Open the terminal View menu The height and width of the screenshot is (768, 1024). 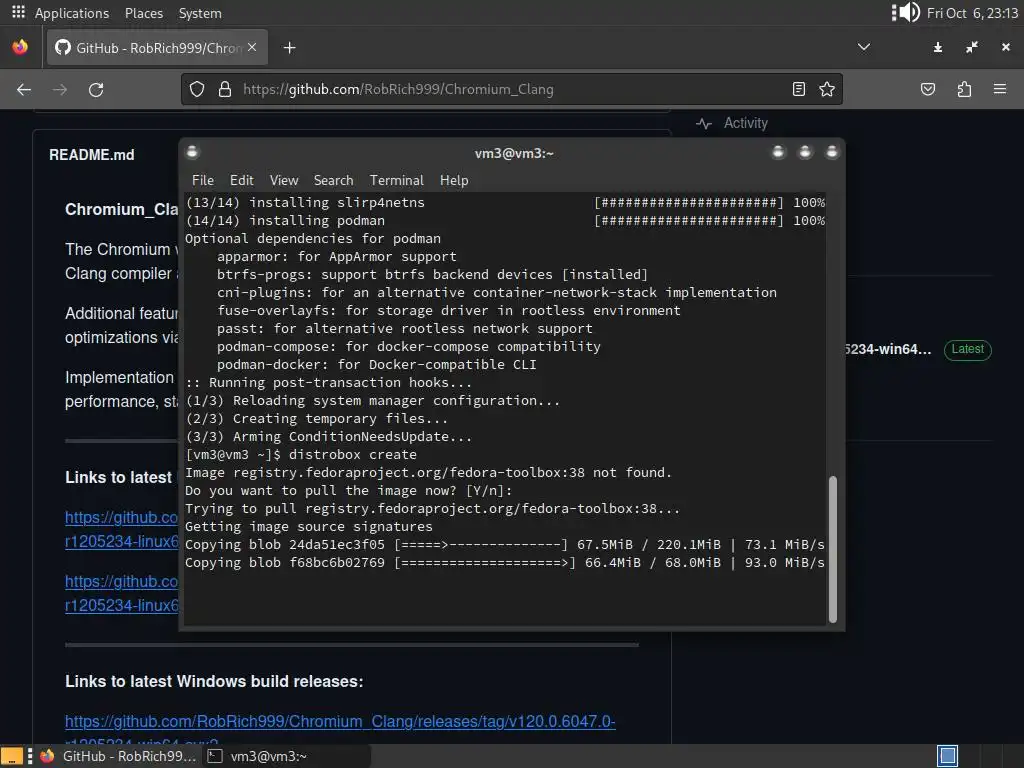tap(283, 180)
